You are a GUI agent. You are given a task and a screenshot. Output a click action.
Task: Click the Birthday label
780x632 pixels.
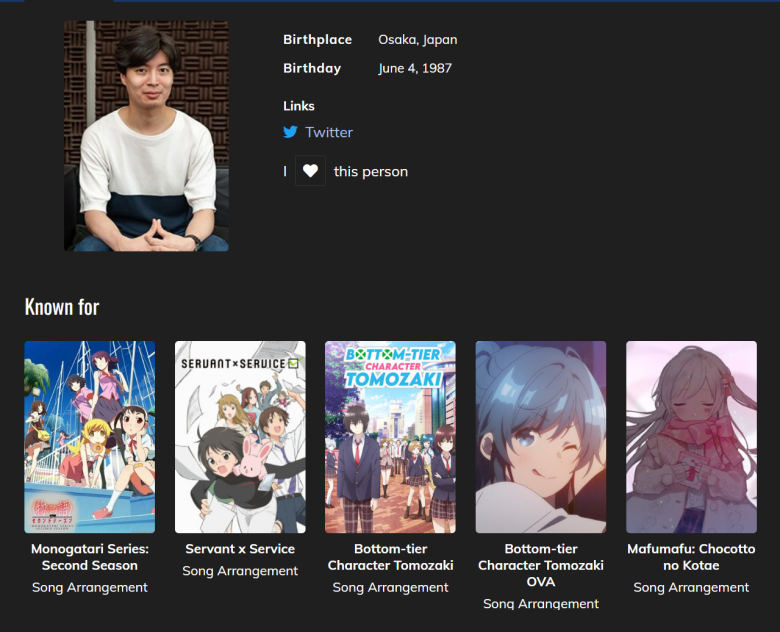click(312, 68)
